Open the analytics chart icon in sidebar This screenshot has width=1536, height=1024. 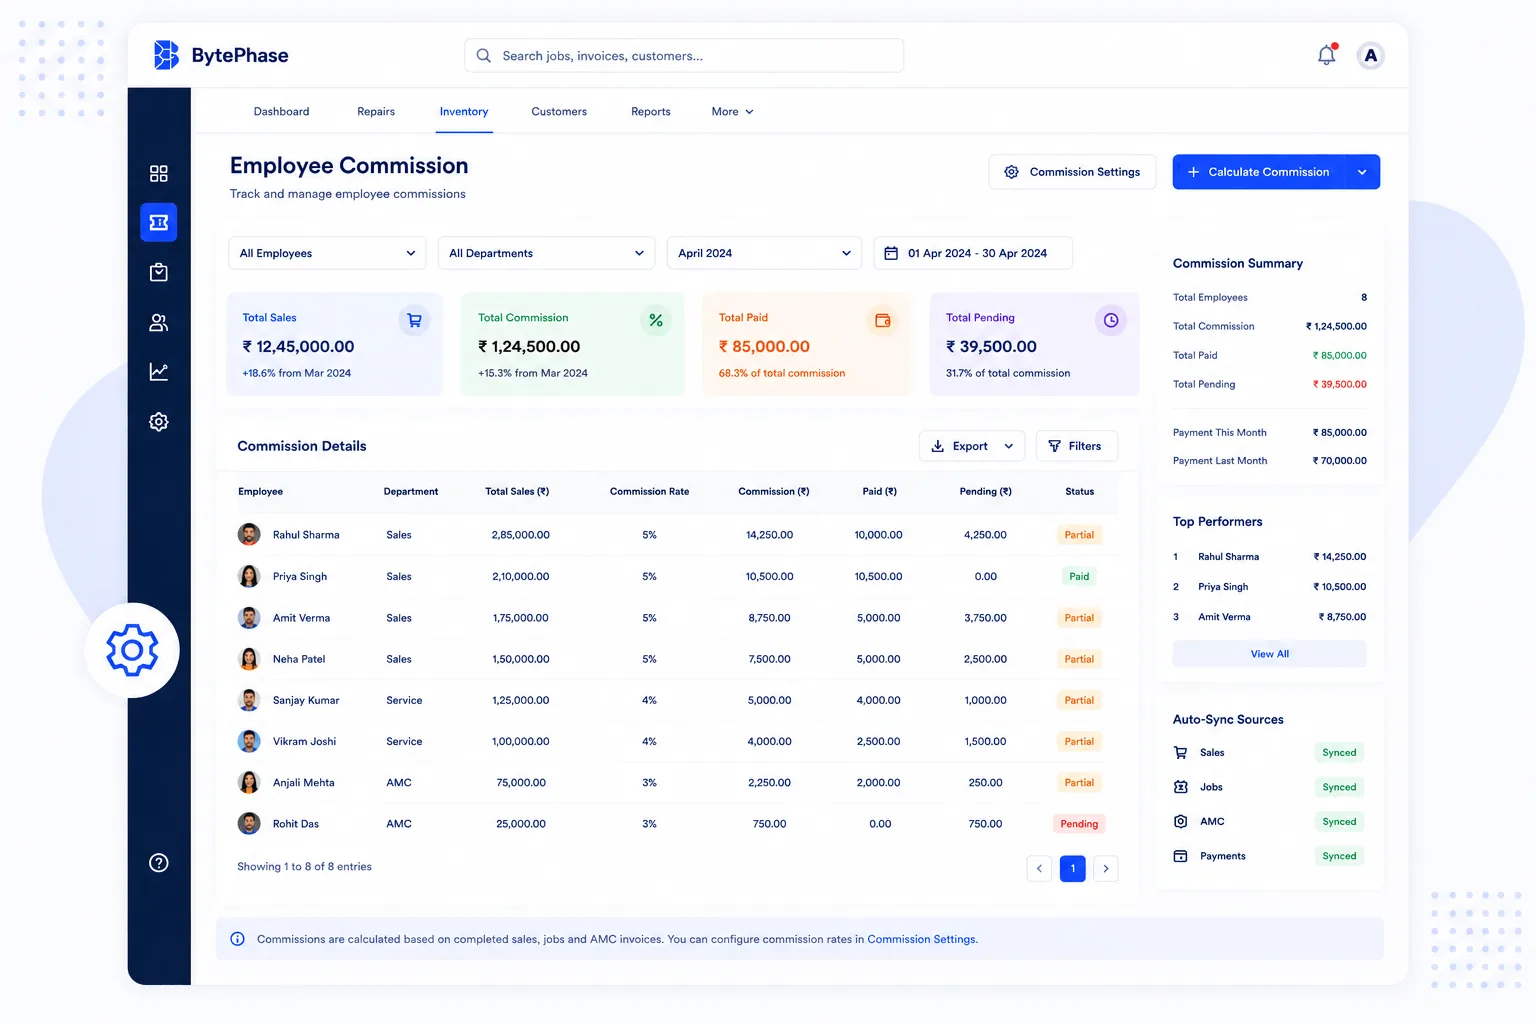(x=158, y=372)
